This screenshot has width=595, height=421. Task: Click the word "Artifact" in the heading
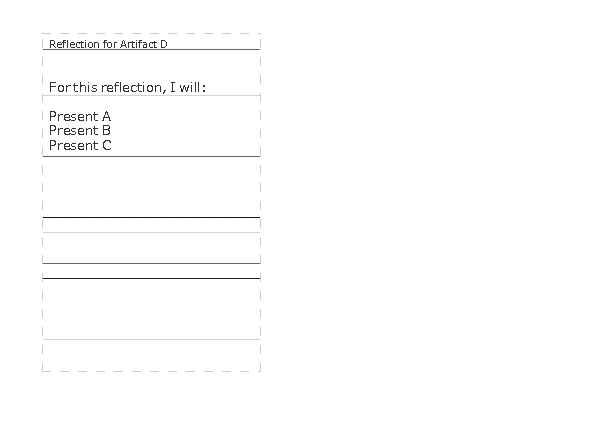click(138, 44)
